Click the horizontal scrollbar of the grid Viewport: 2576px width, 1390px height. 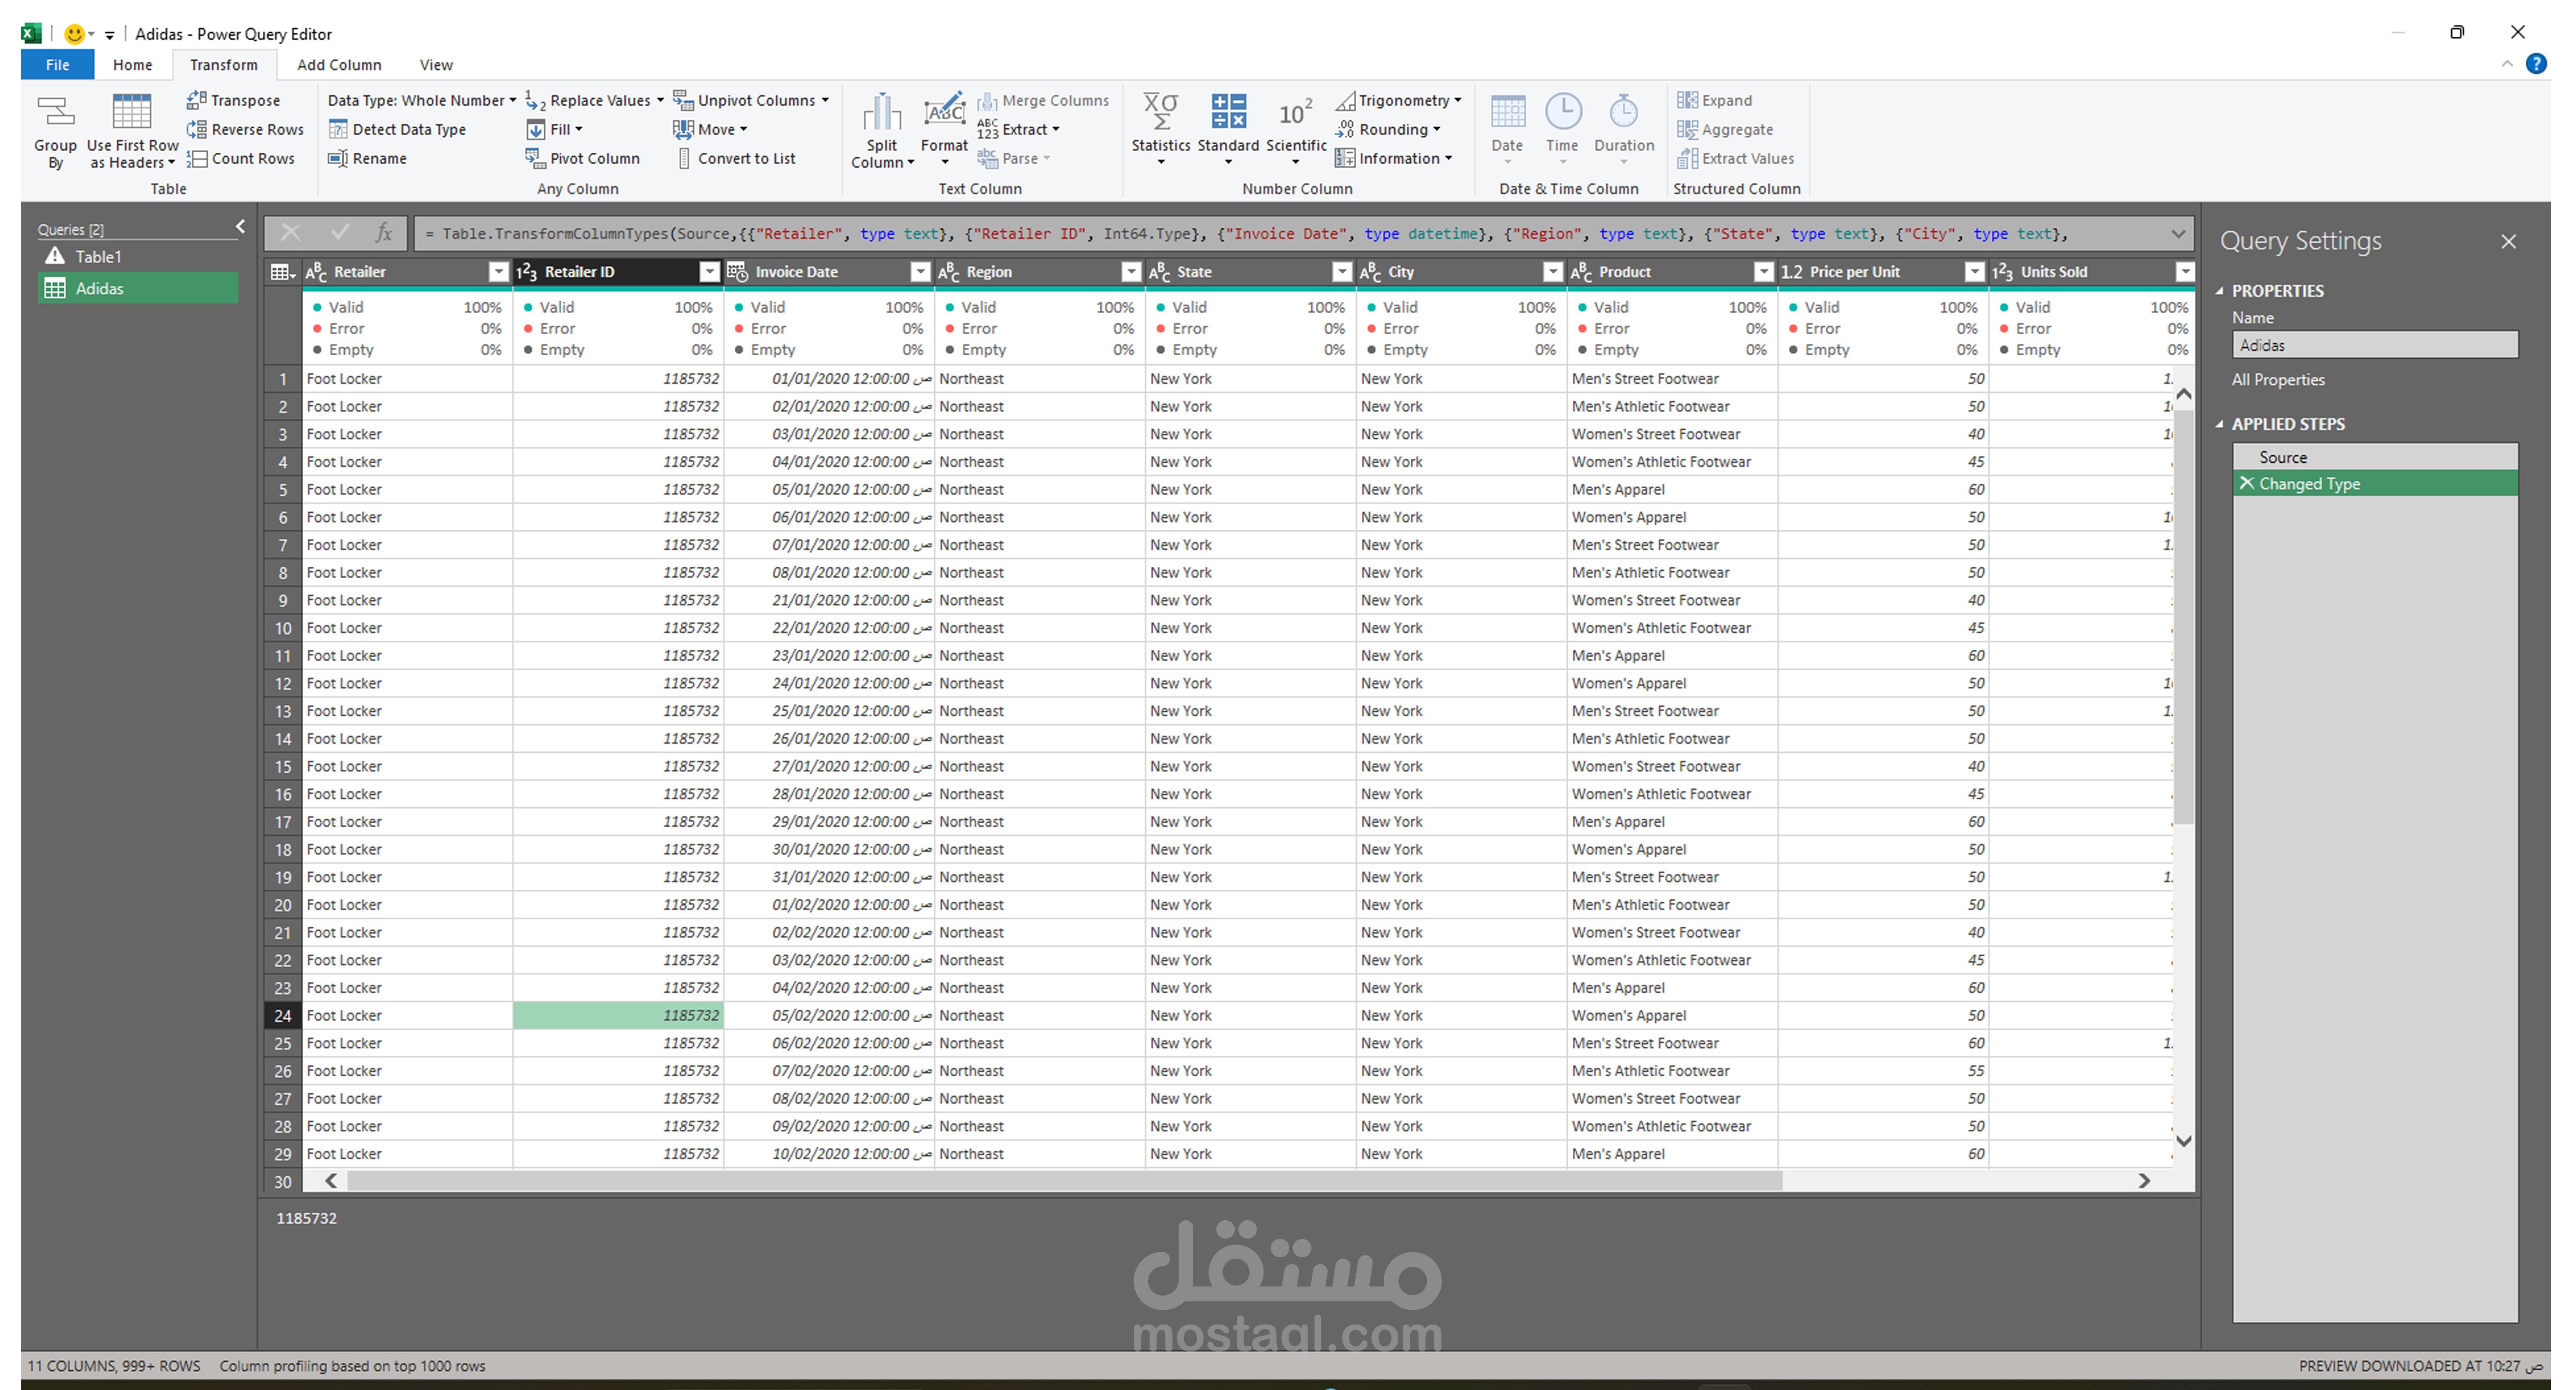(1064, 1181)
